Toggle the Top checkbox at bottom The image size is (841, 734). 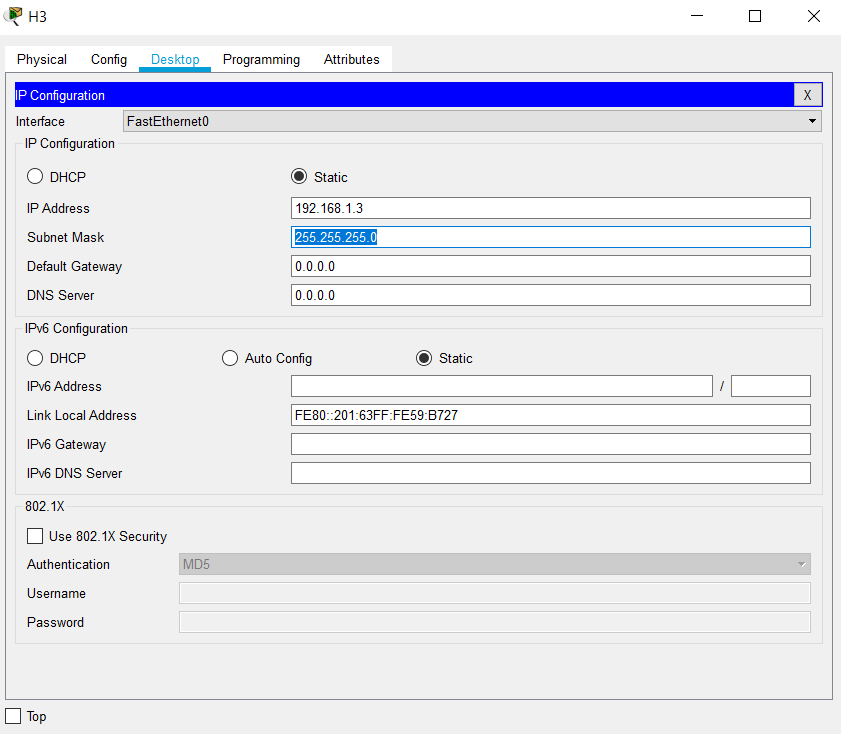(13, 716)
